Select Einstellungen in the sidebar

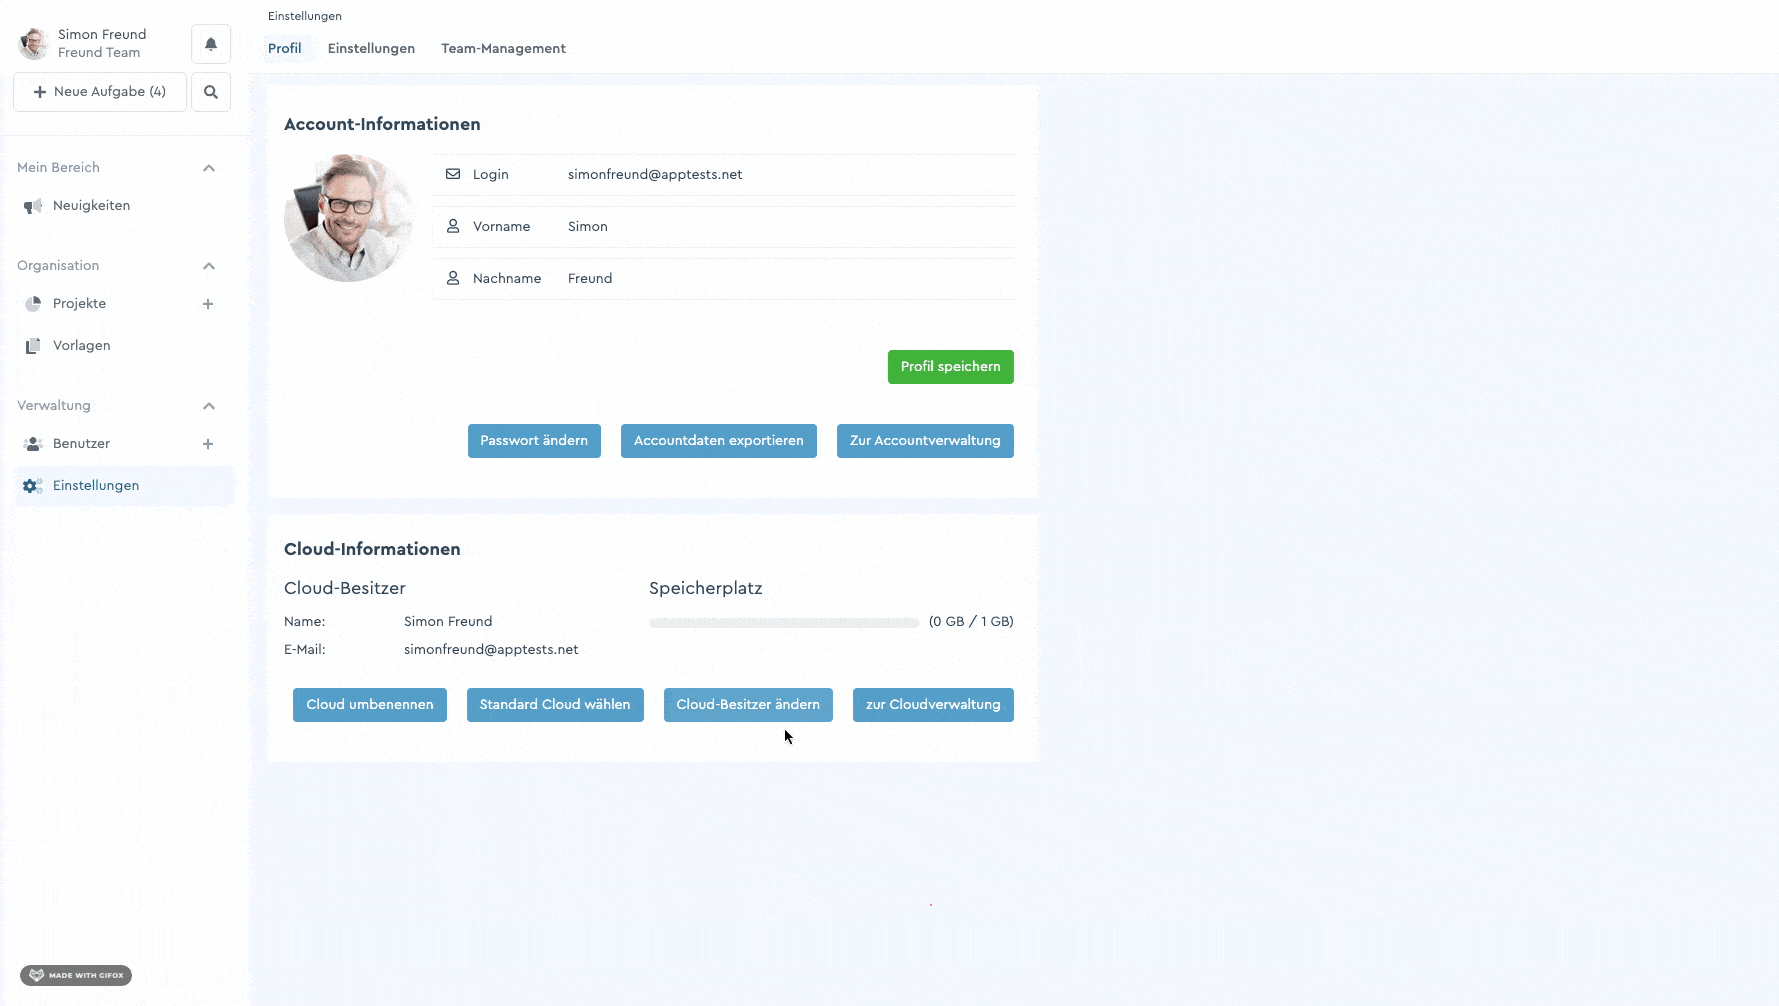125,486
